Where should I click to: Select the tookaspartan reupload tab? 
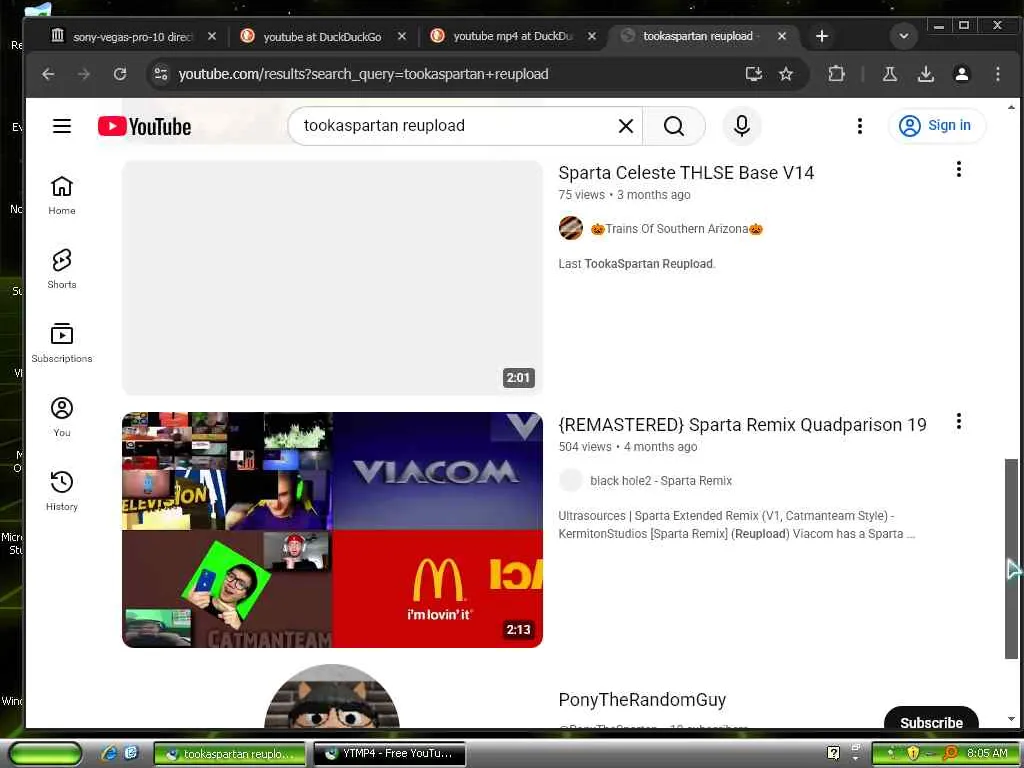click(x=697, y=36)
